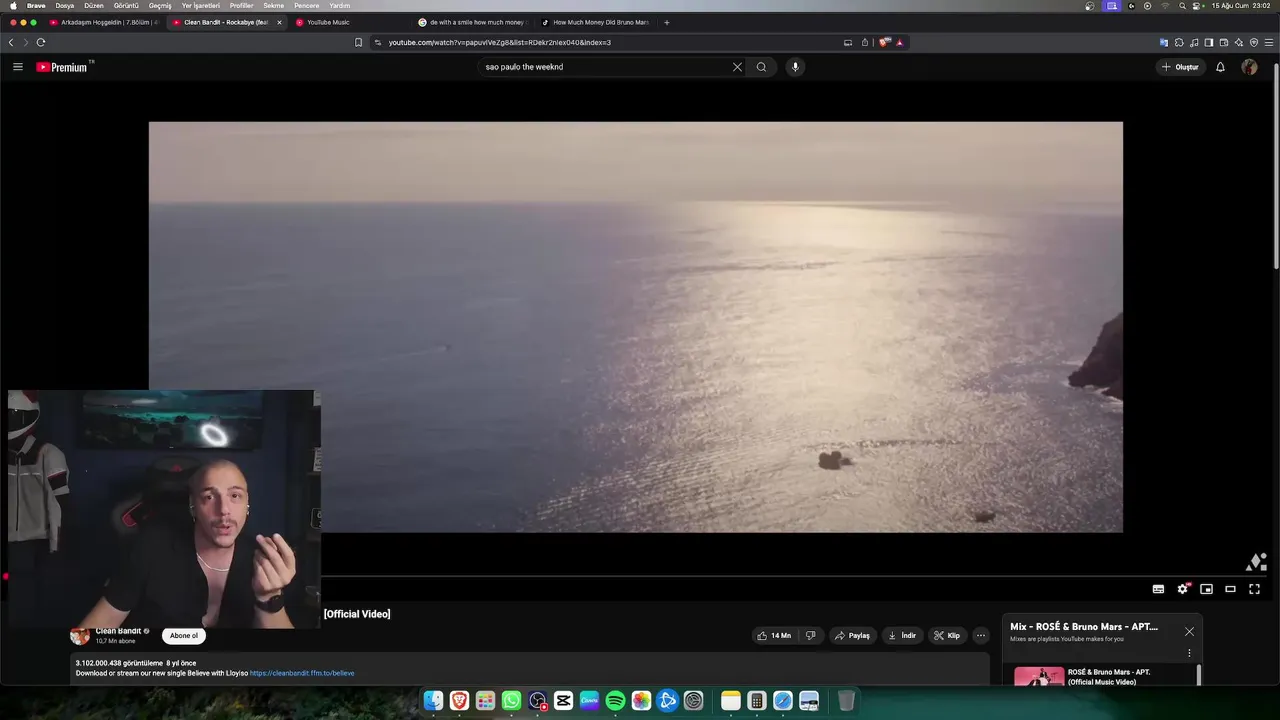Open the Geçmiş menu
This screenshot has height=720, width=1280.
point(160,5)
